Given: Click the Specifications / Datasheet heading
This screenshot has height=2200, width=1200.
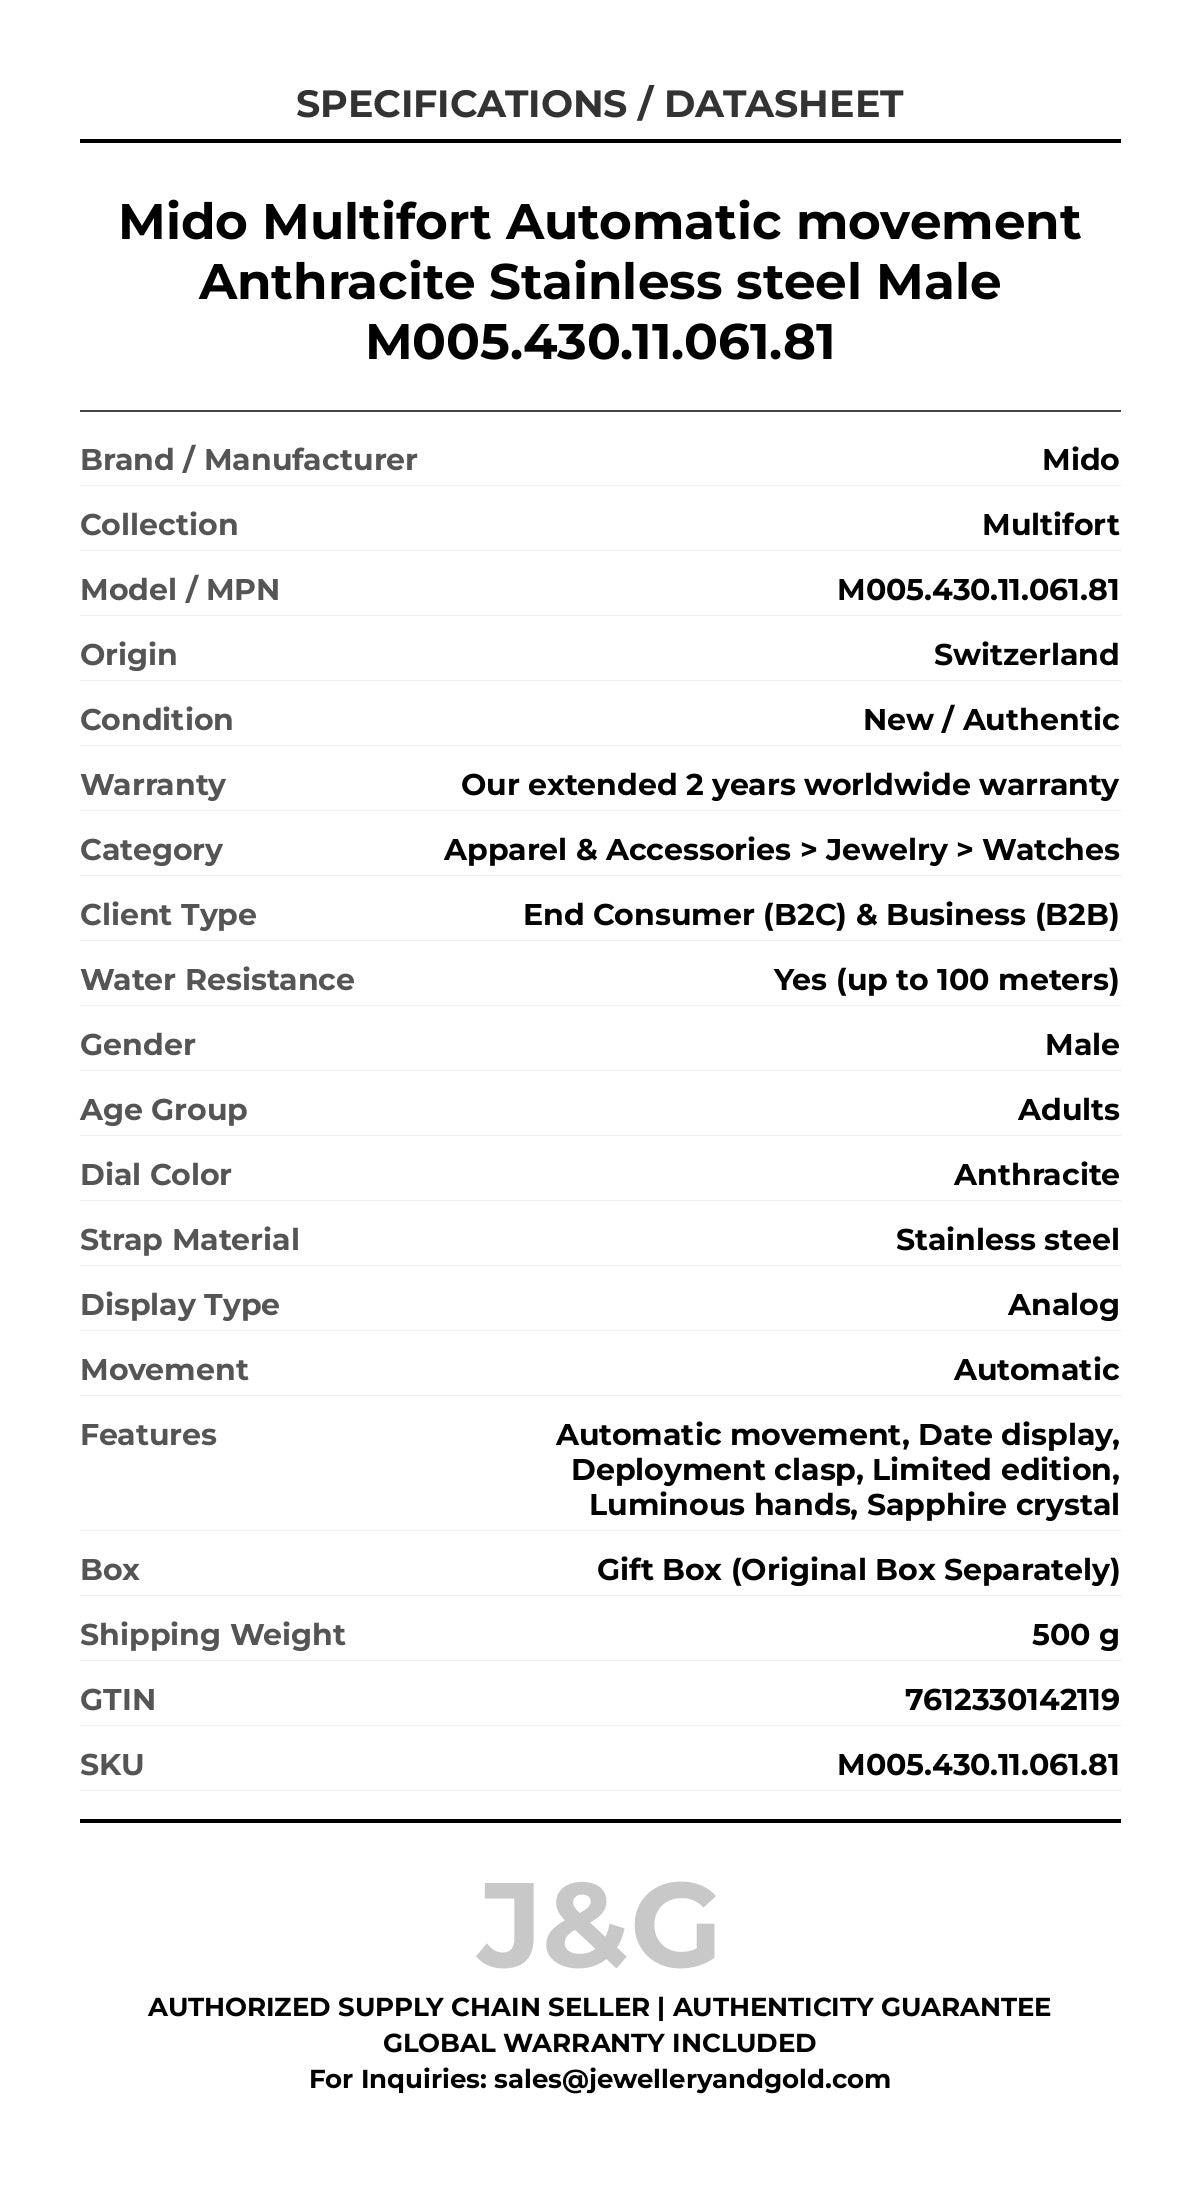Looking at the screenshot, I should (x=599, y=104).
